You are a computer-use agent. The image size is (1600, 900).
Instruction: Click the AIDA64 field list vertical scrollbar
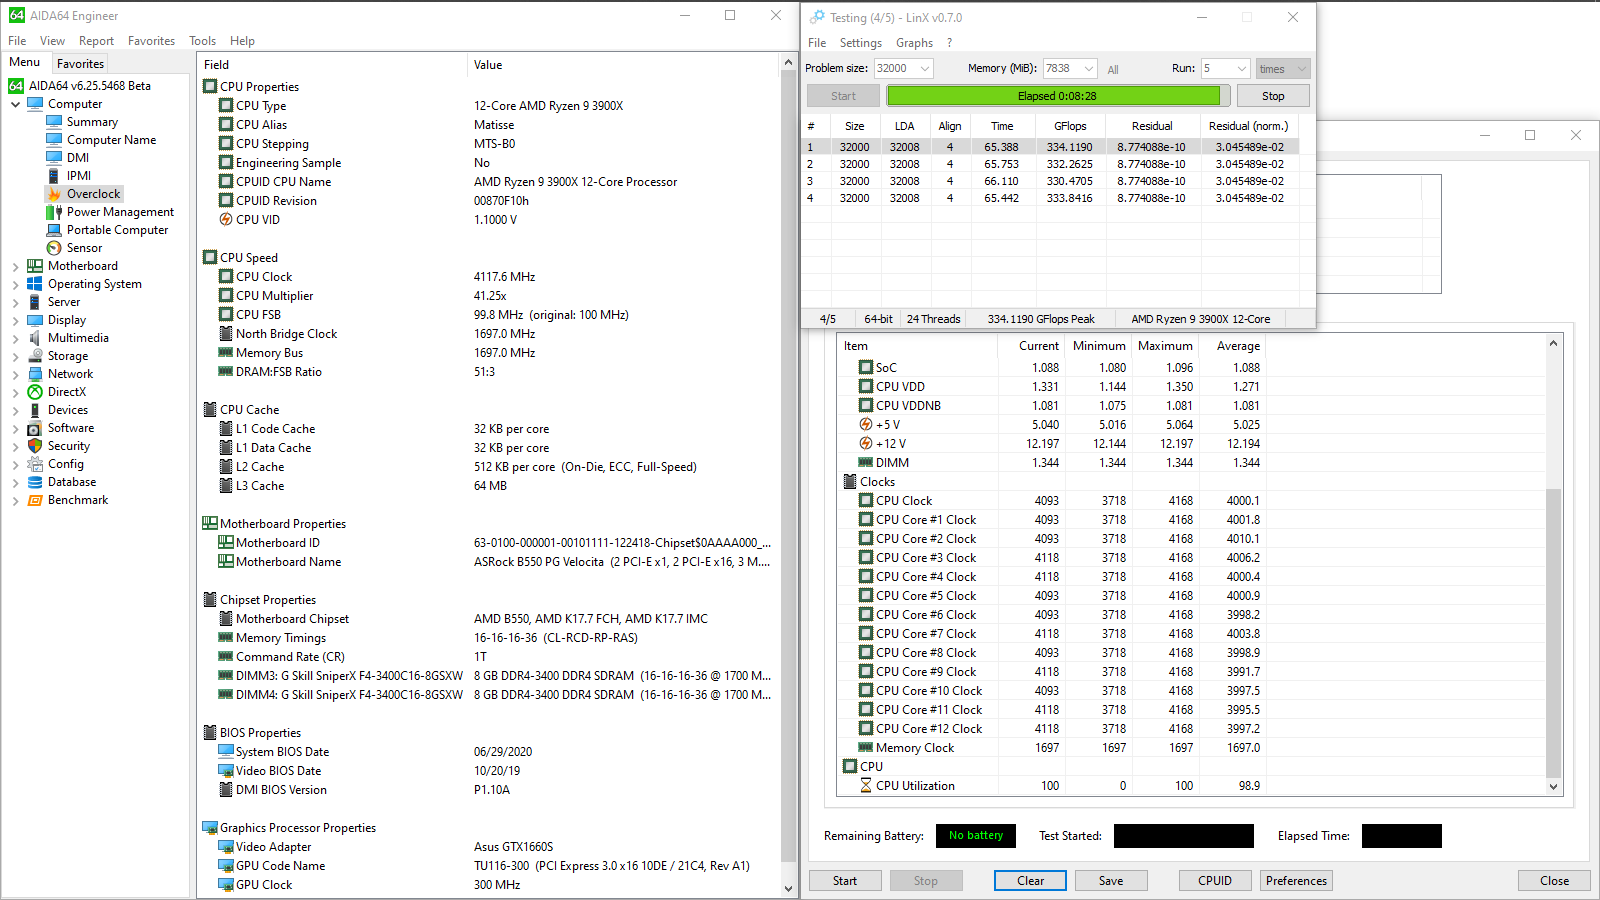[x=788, y=475]
